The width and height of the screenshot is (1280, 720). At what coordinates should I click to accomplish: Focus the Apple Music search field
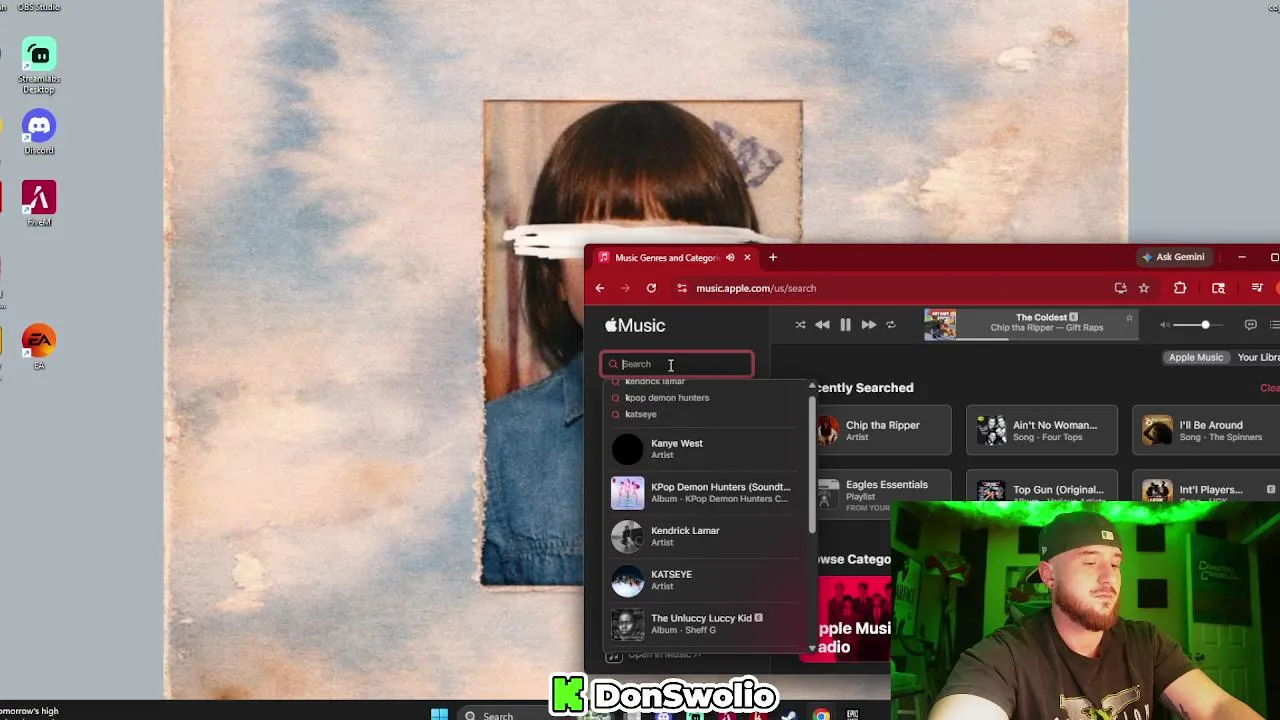click(677, 364)
